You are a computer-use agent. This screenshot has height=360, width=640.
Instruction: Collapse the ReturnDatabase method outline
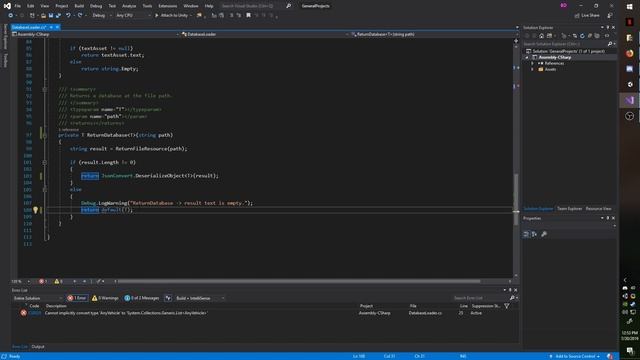(x=44, y=135)
